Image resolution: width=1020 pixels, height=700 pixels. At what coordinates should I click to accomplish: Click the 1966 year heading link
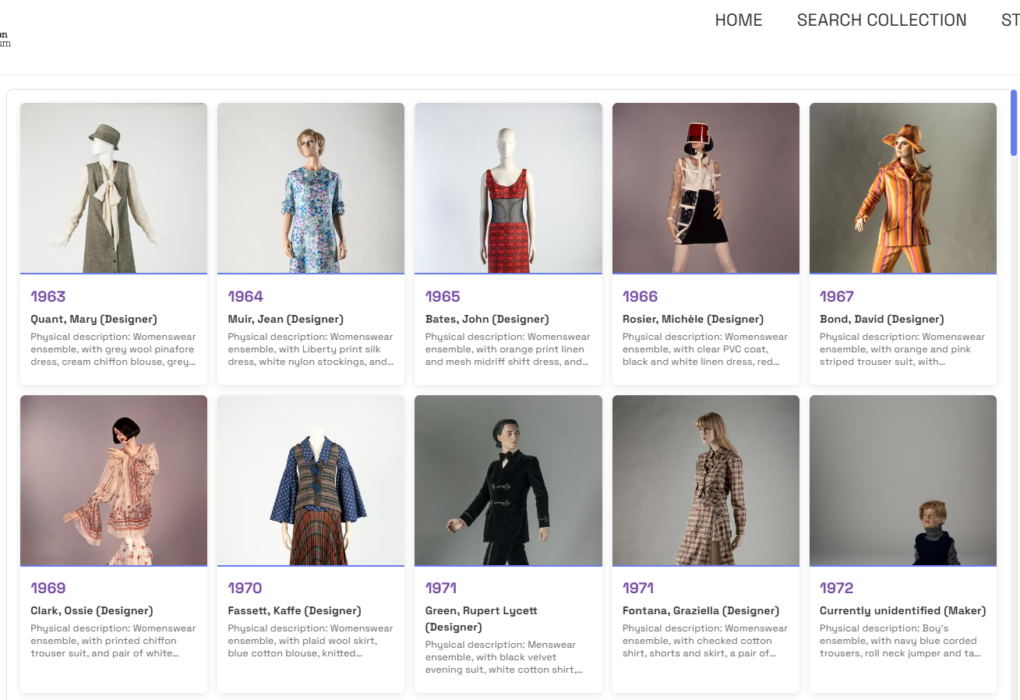pyautogui.click(x=640, y=296)
